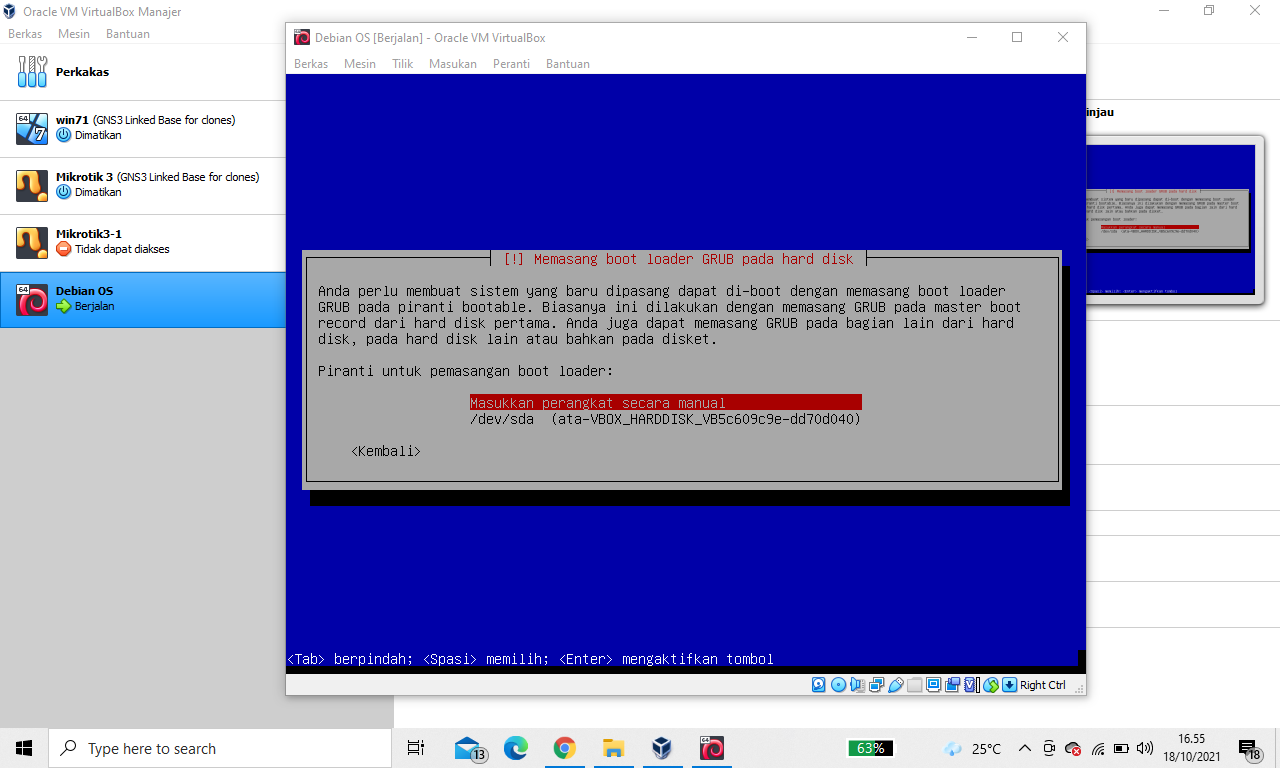The image size is (1280, 768).
Task: Click the optical disc icon in VM status bar
Action: (838, 685)
